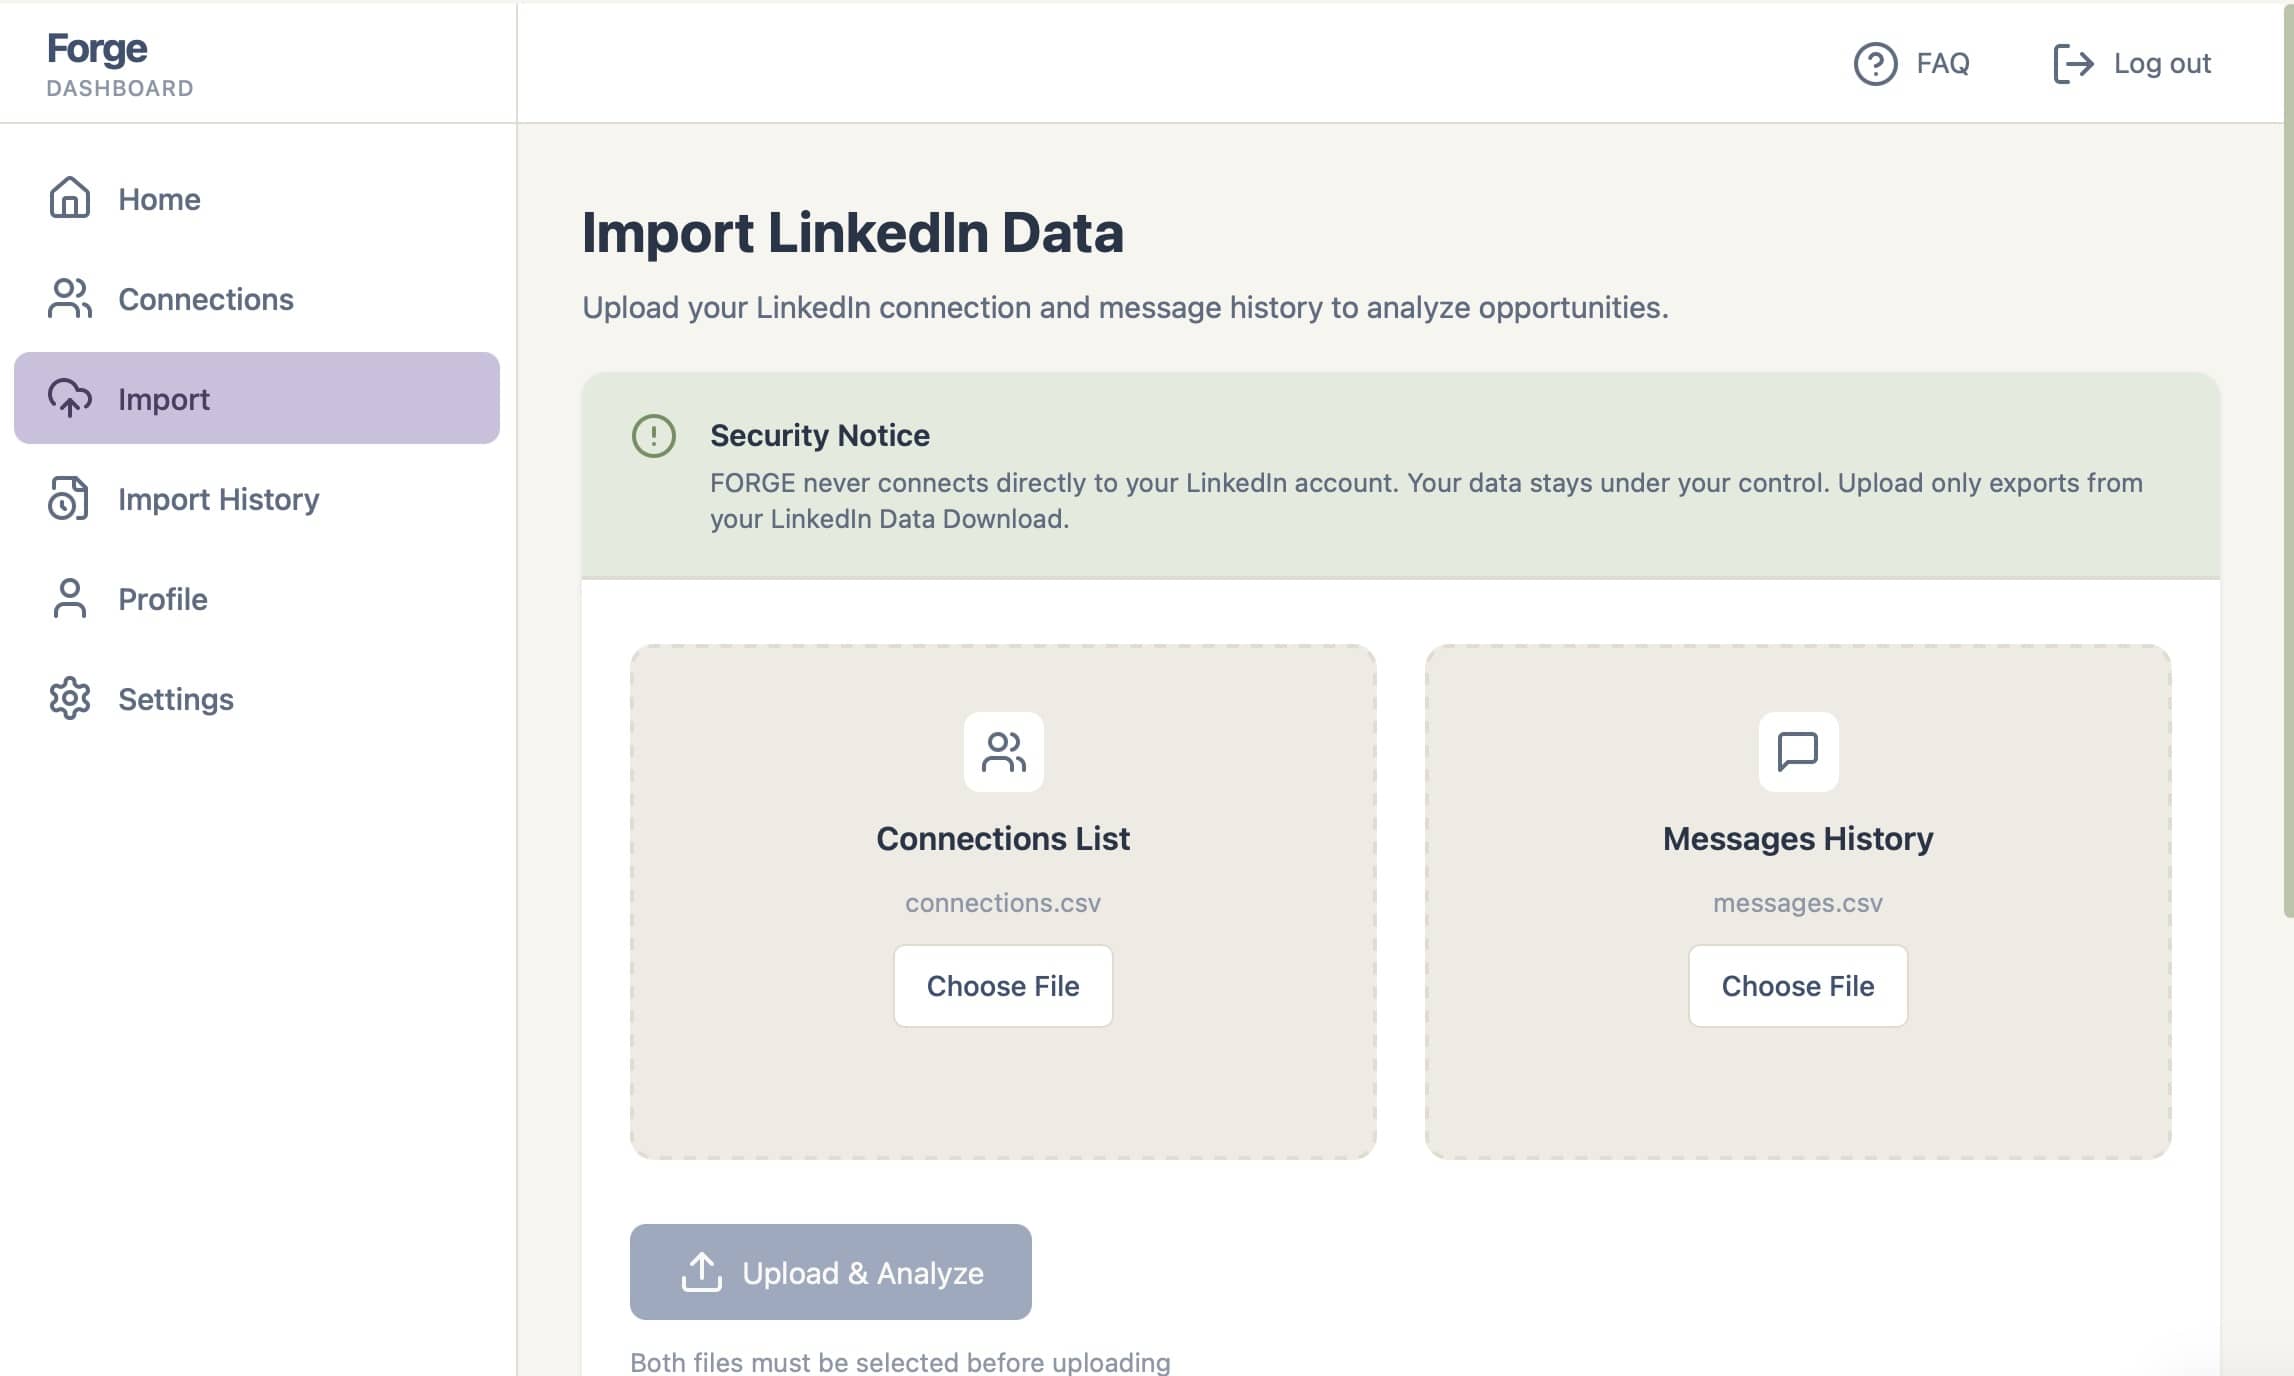
Task: Click the Log out arrow icon
Action: (2073, 63)
